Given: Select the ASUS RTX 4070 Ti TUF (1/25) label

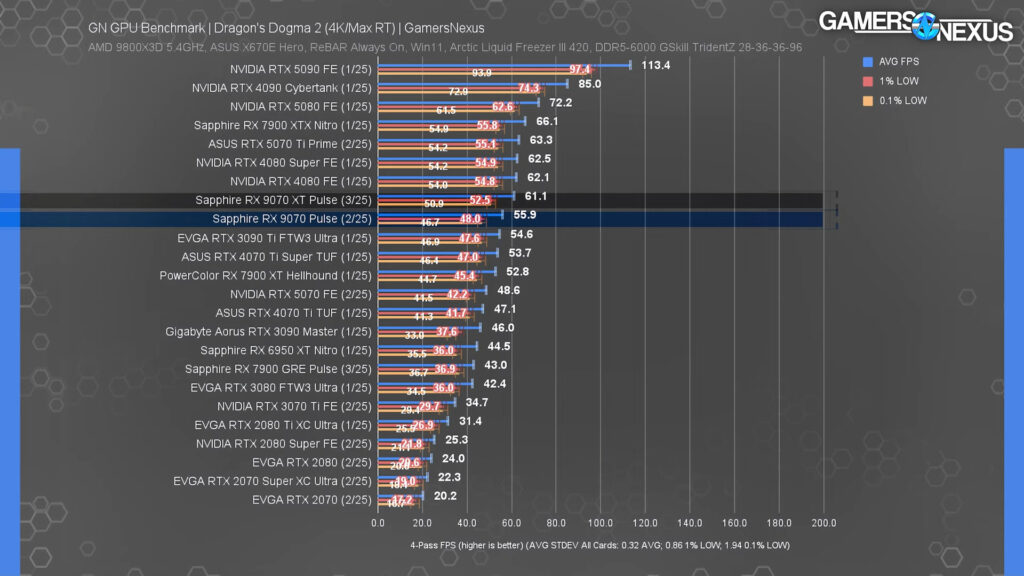Looking at the screenshot, I should point(293,313).
